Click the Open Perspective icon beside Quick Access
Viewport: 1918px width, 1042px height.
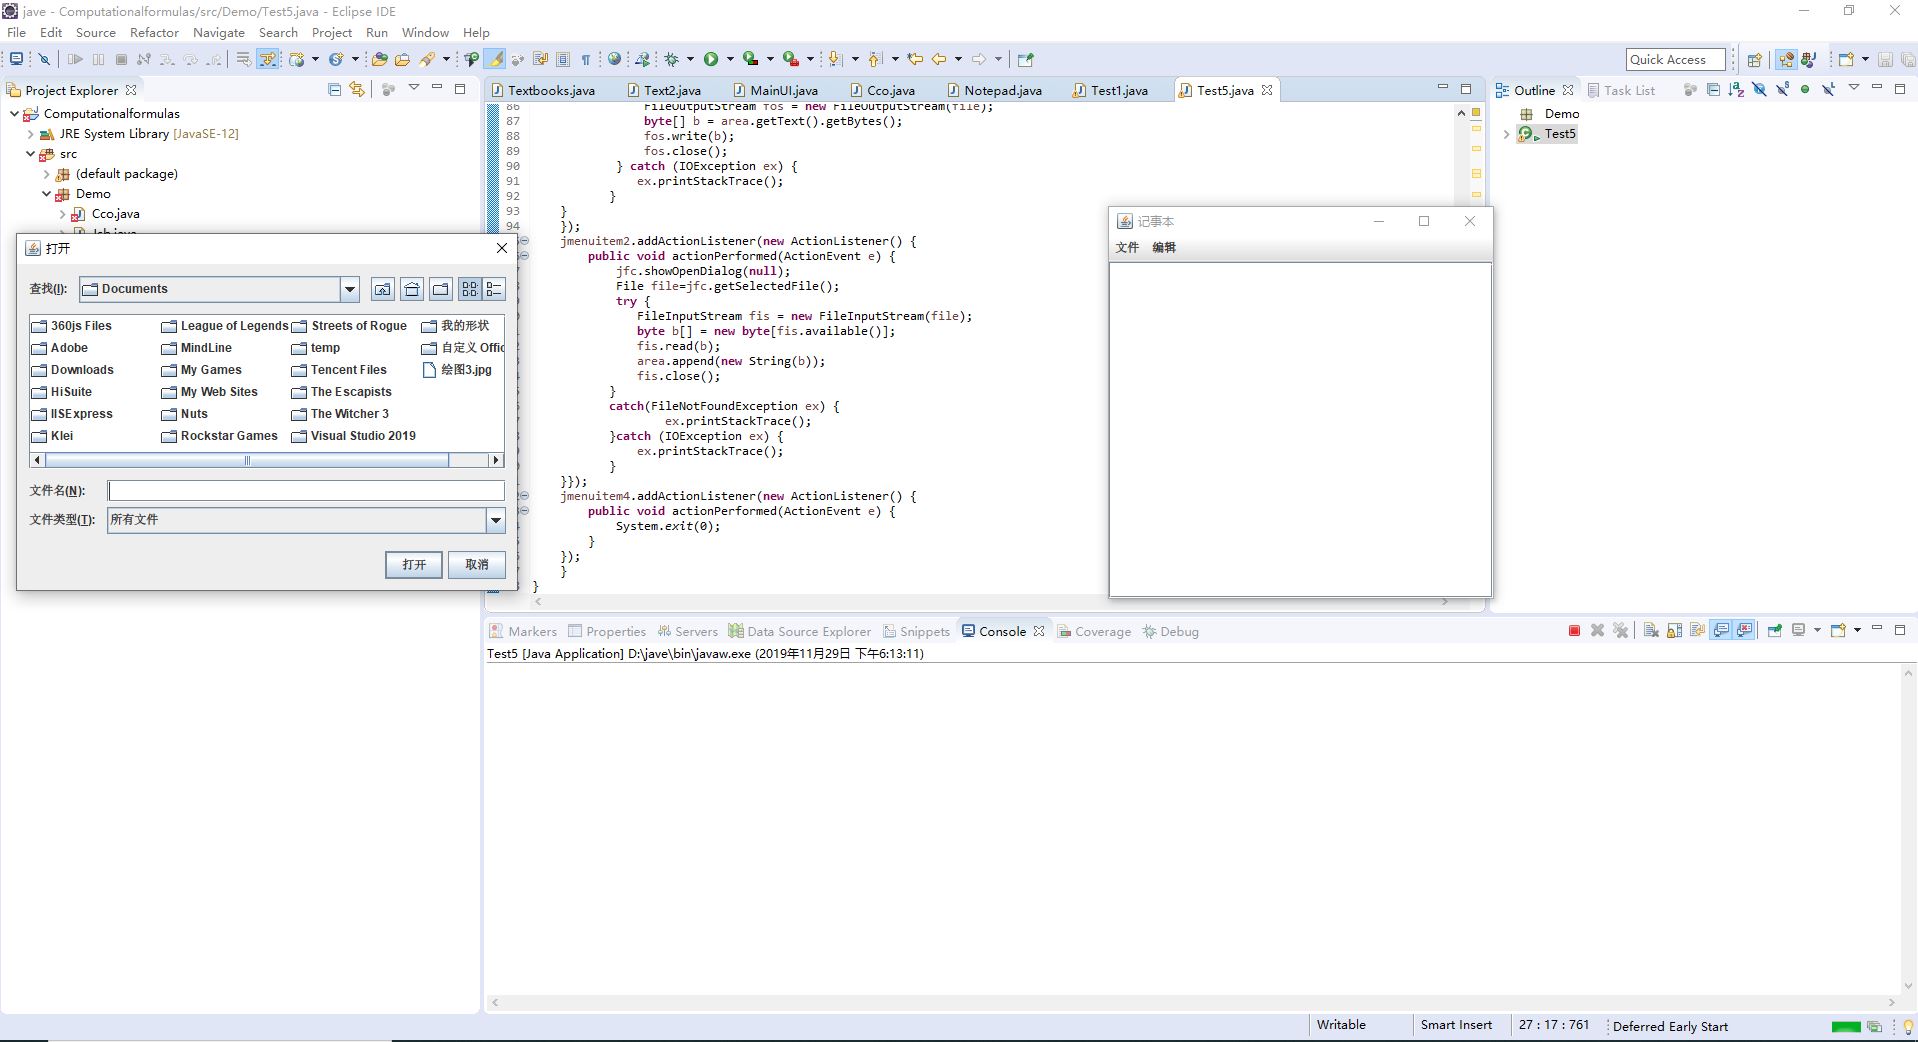[x=1754, y=59]
